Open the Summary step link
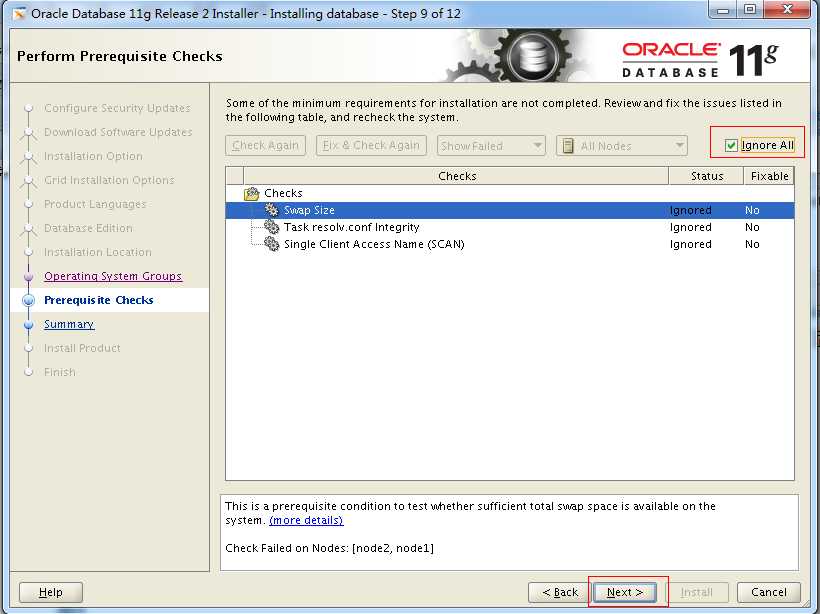This screenshot has width=820, height=614. tap(69, 324)
